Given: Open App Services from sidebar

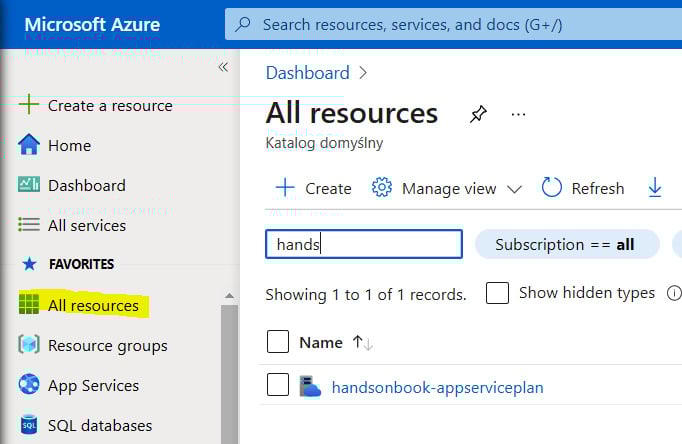Looking at the screenshot, I should (94, 386).
